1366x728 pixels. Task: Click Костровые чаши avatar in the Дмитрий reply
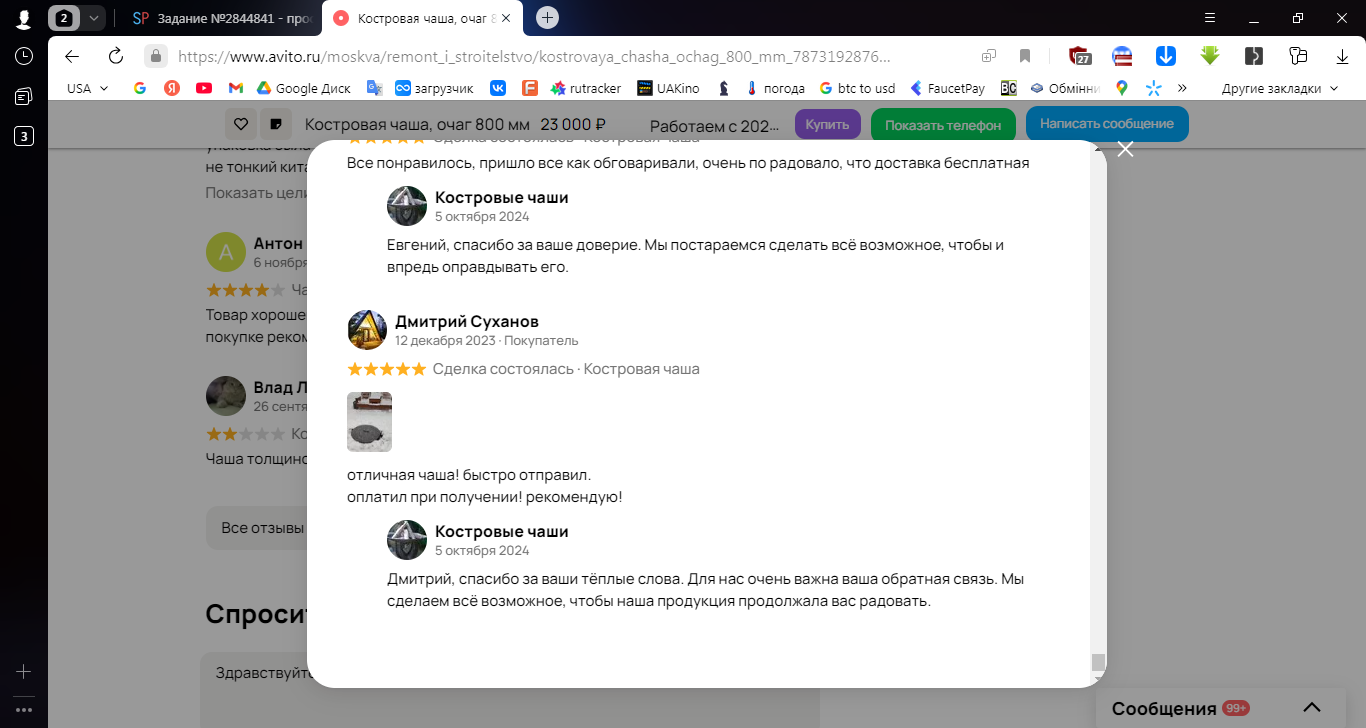coord(407,540)
